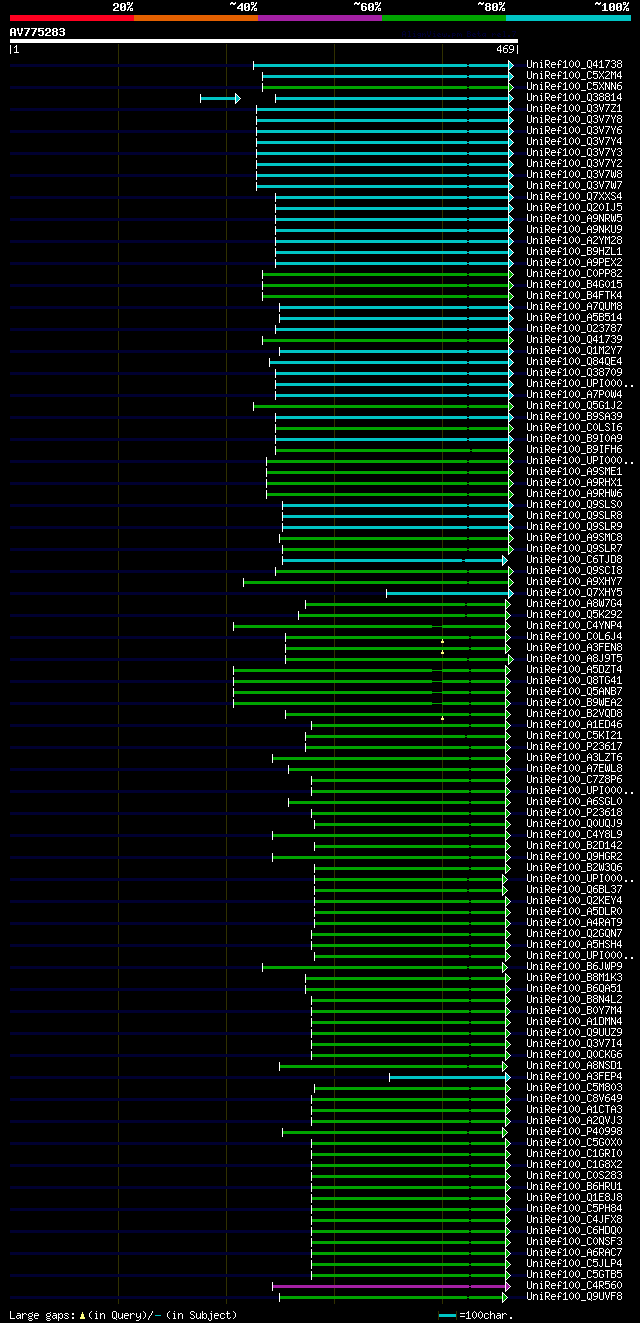The width and height of the screenshot is (640, 1323).
Task: Open hit UniRef100_Q3V7W7
Action: [x=574, y=185]
